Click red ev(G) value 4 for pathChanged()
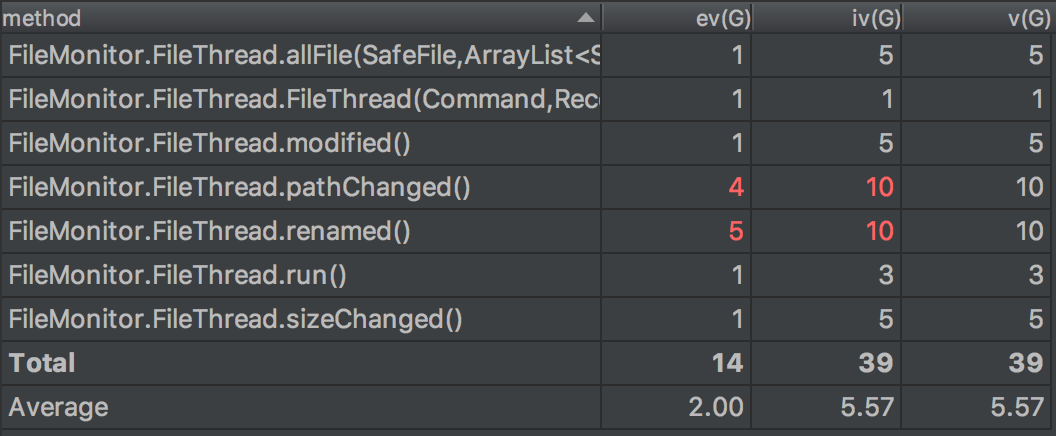The image size is (1056, 436). 736,188
